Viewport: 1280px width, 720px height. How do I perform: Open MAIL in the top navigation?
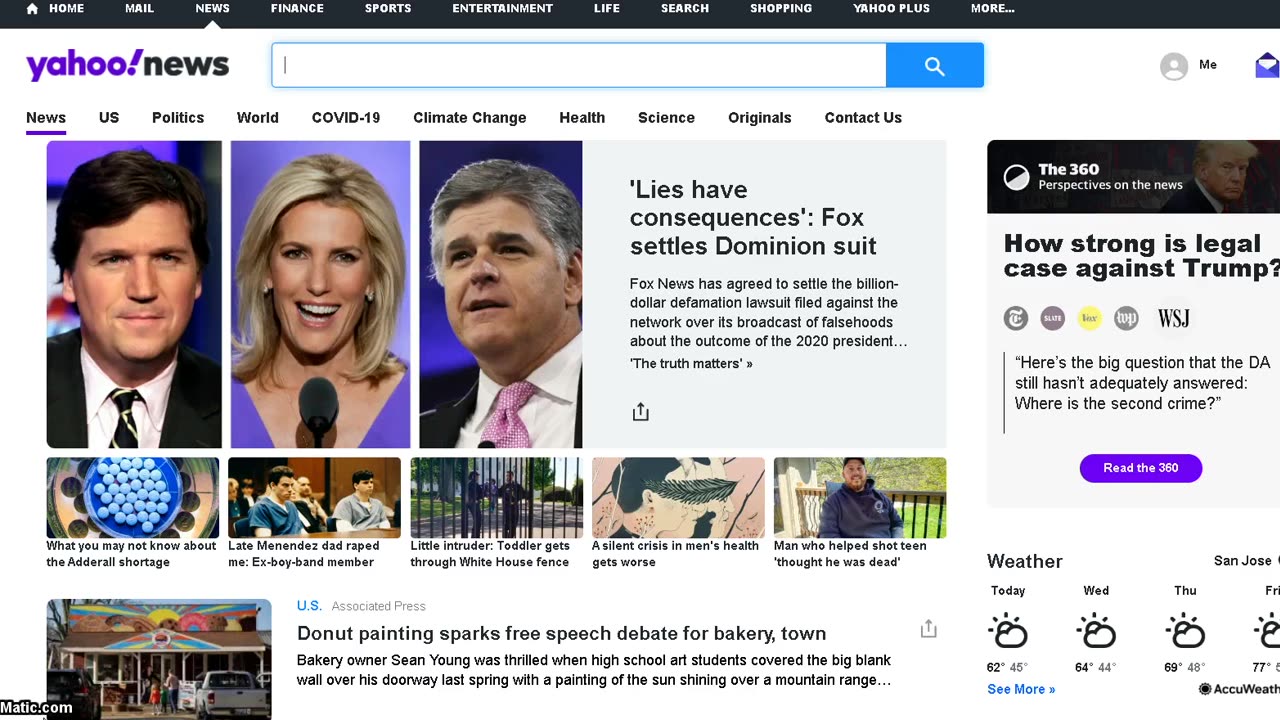[139, 8]
